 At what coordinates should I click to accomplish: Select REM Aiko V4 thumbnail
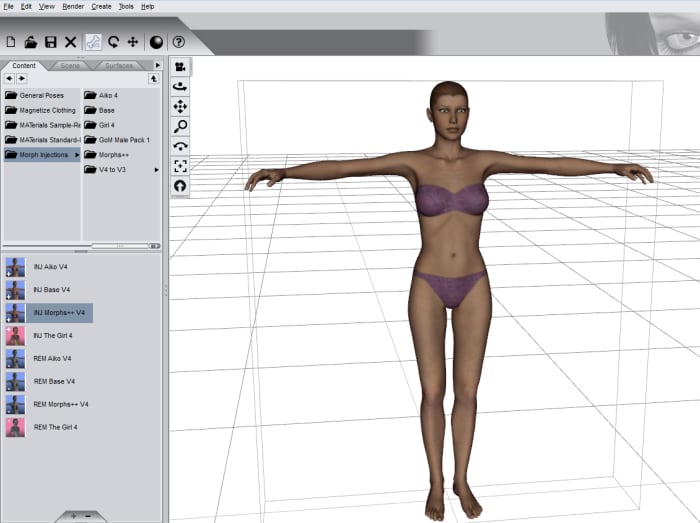click(15, 359)
